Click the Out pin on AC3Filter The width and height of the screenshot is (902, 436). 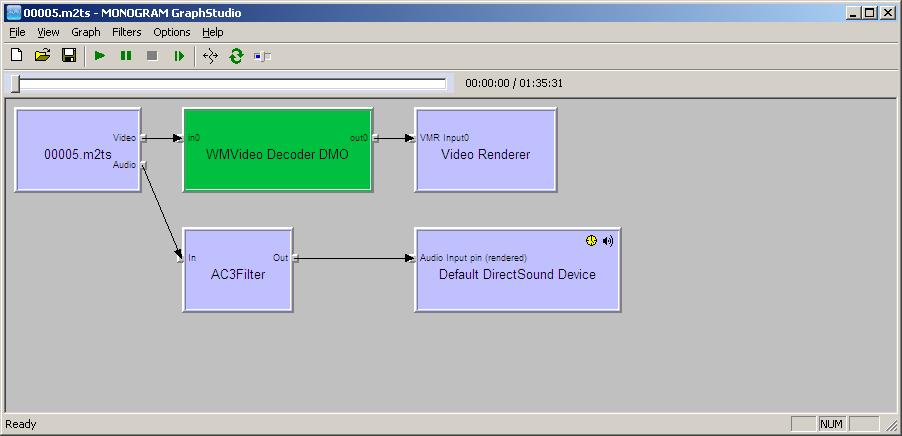click(295, 258)
